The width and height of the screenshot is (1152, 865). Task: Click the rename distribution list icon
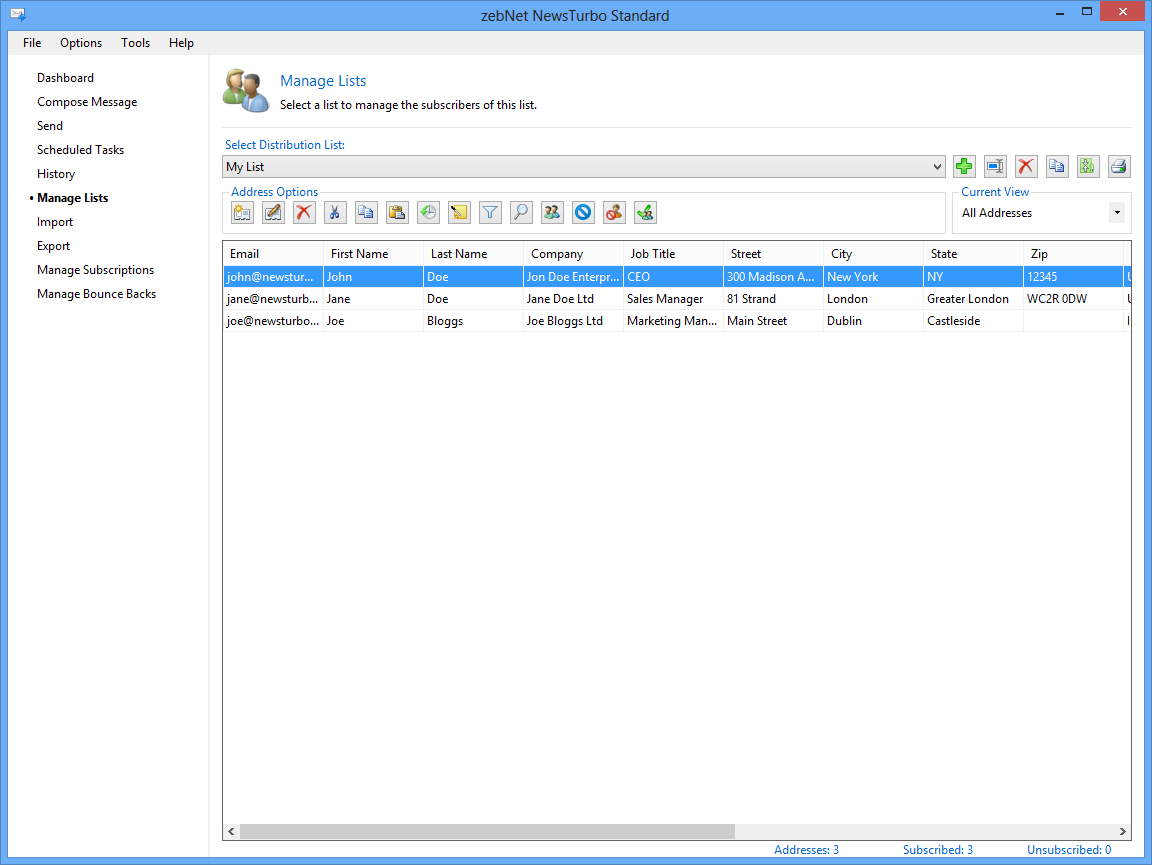click(995, 167)
